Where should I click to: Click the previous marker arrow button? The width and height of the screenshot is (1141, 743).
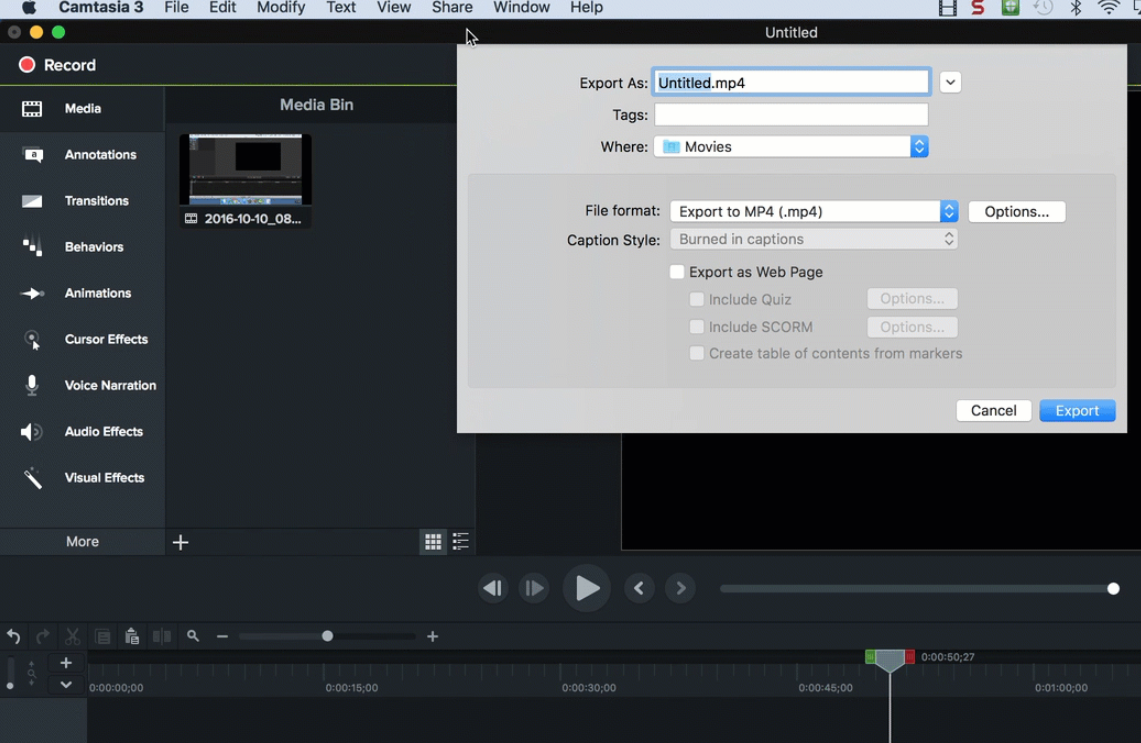click(x=639, y=588)
